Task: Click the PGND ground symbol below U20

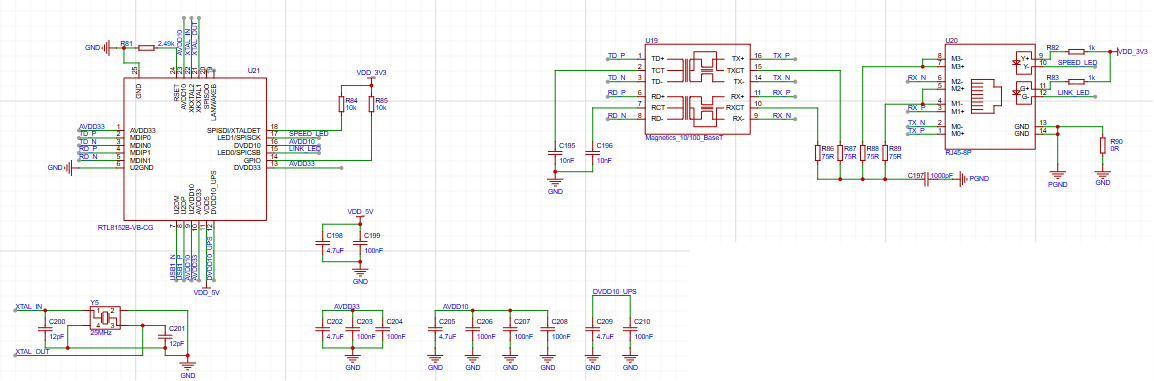Action: point(1058,177)
